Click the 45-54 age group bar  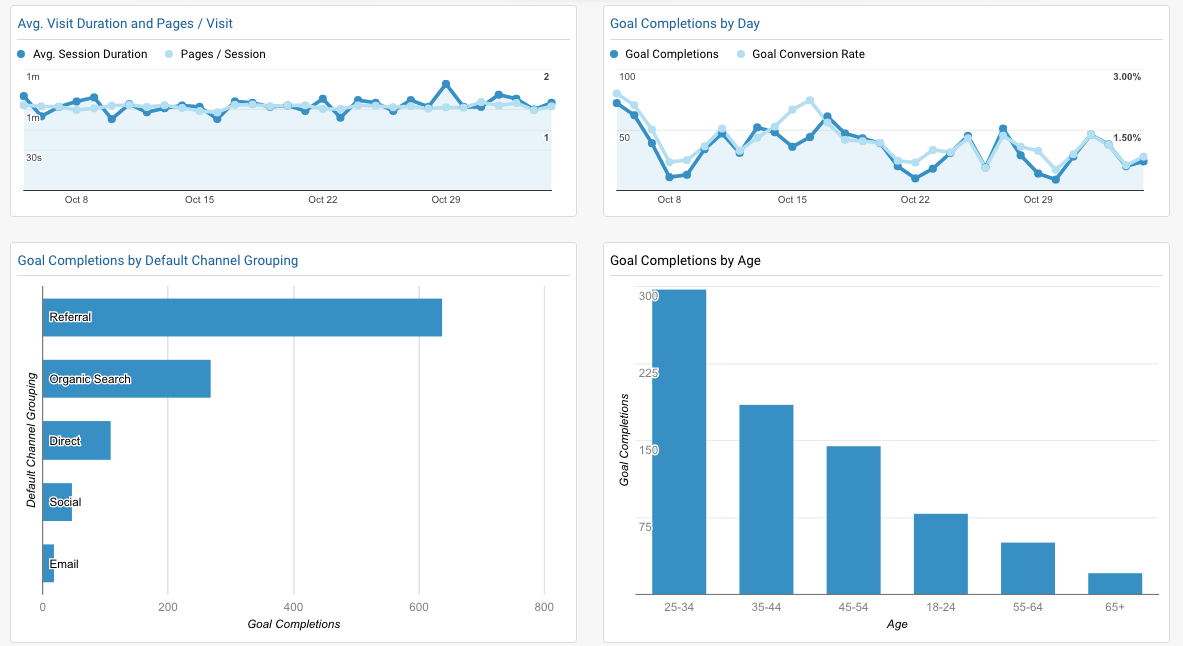coord(853,520)
